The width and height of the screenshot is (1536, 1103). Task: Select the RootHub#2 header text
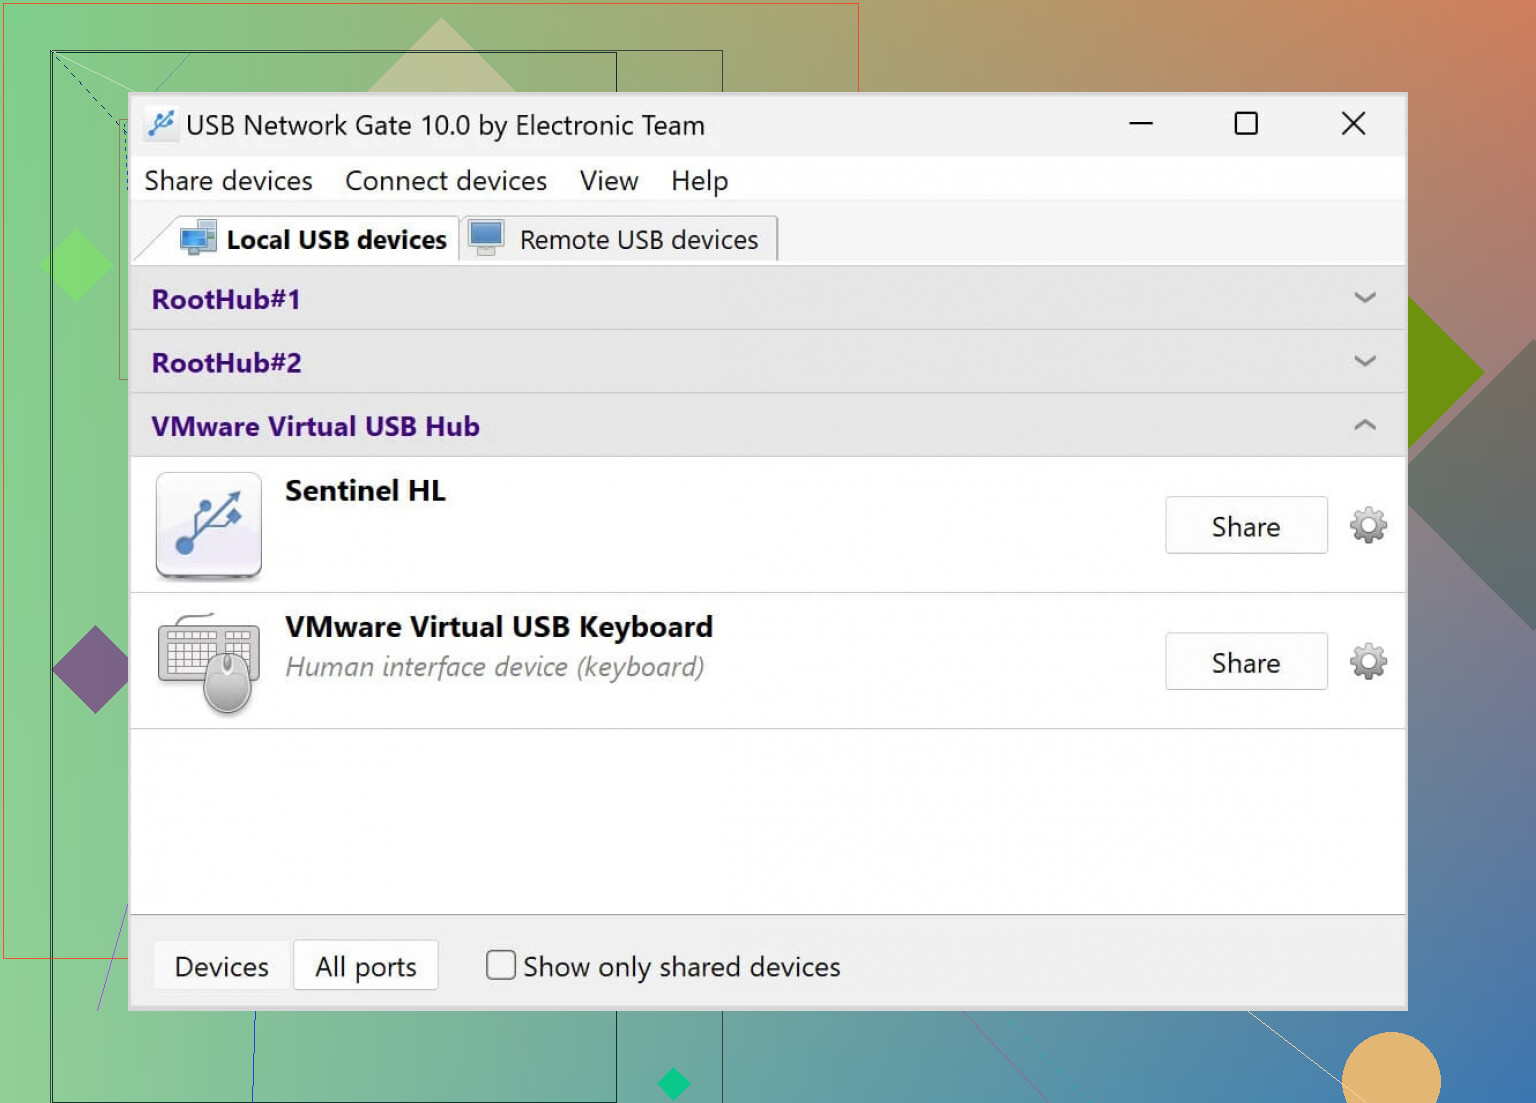point(227,363)
